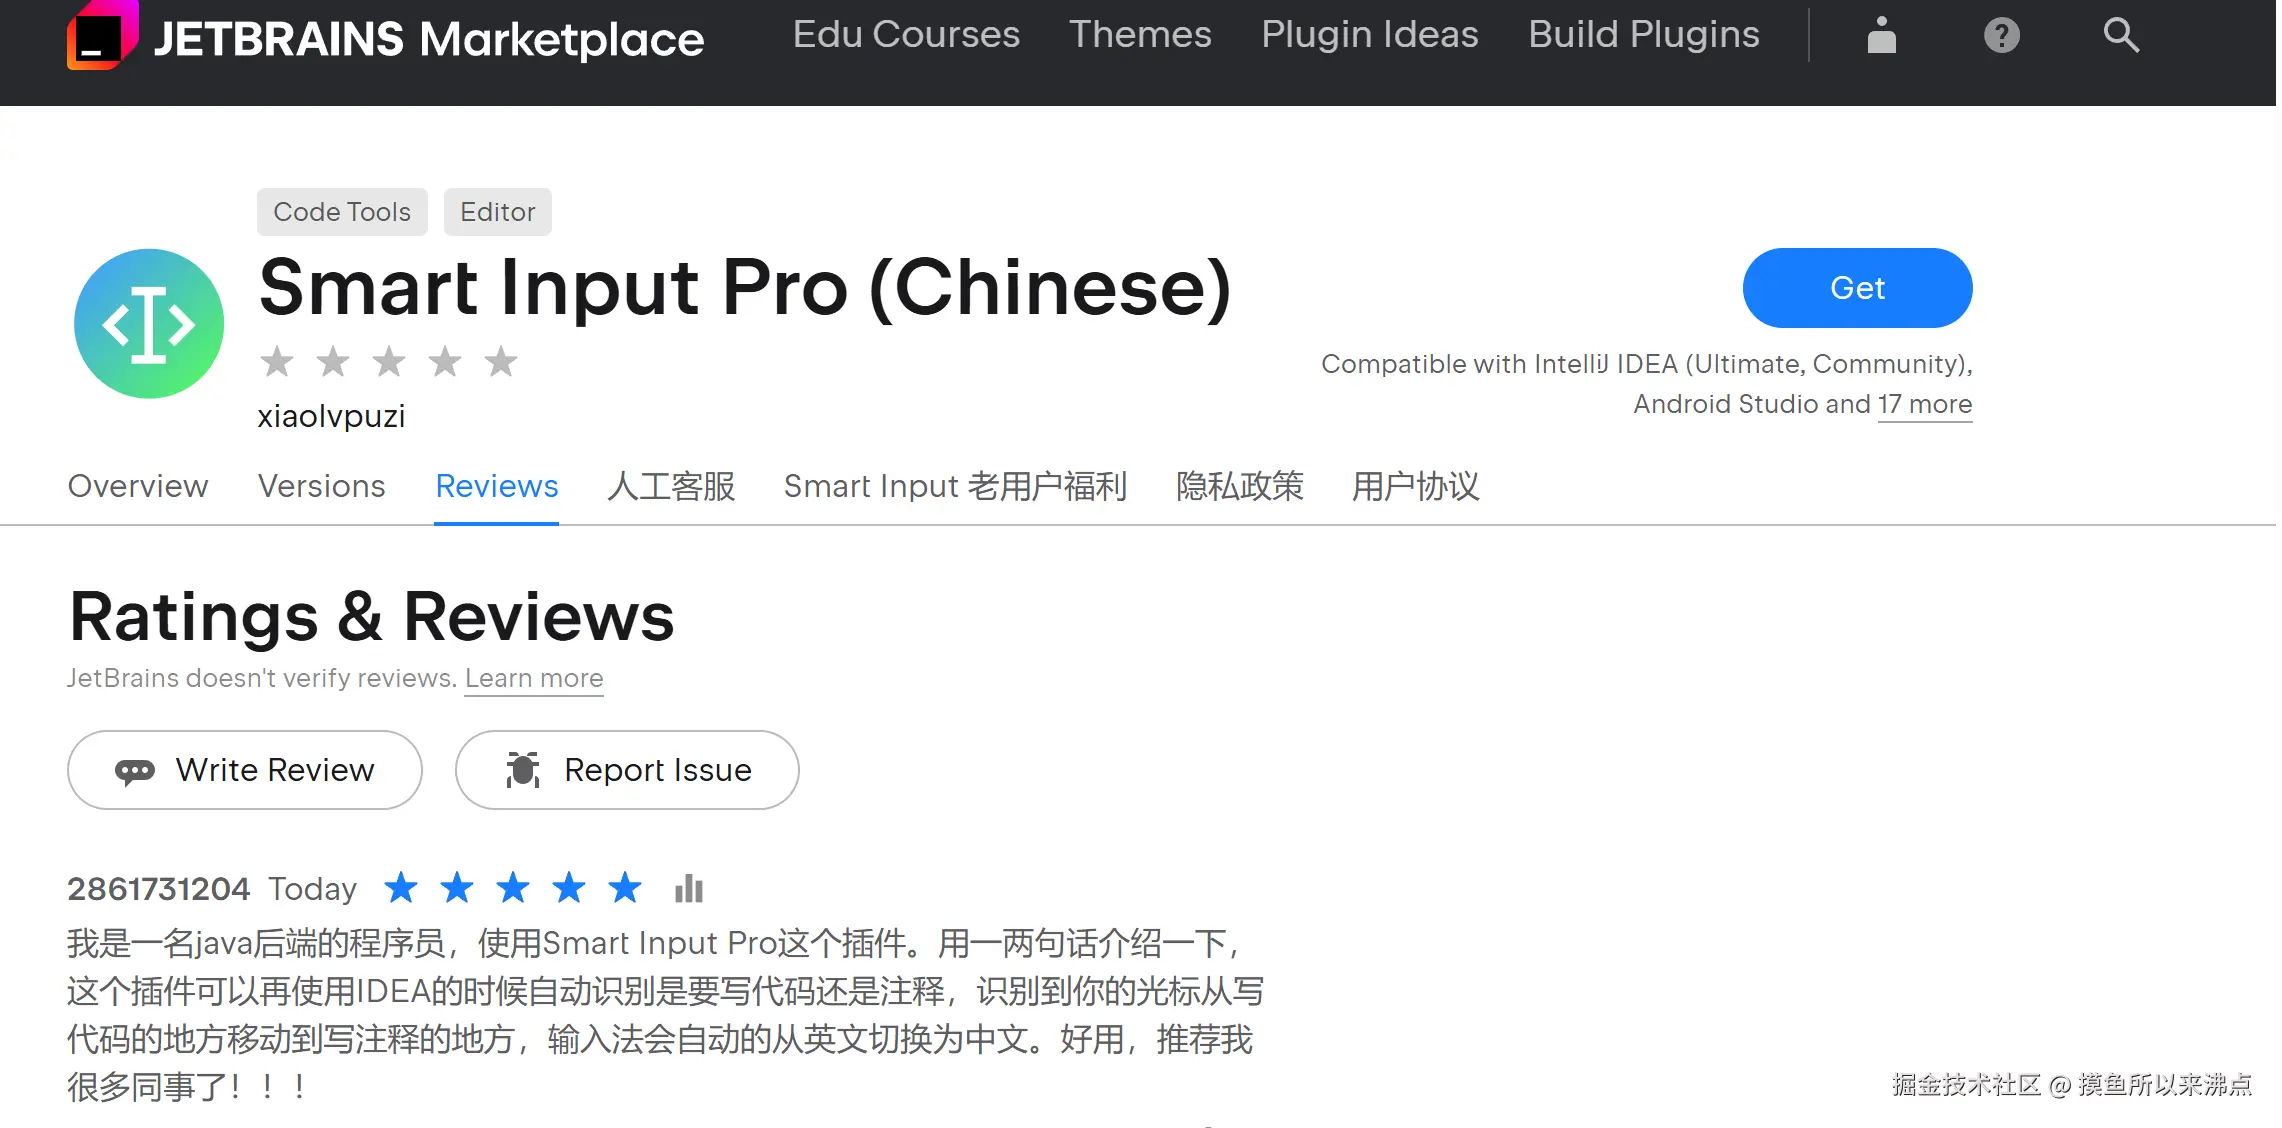This screenshot has width=2282, height=1128.
Task: Click the speech bubble icon in Write Review
Action: click(135, 771)
